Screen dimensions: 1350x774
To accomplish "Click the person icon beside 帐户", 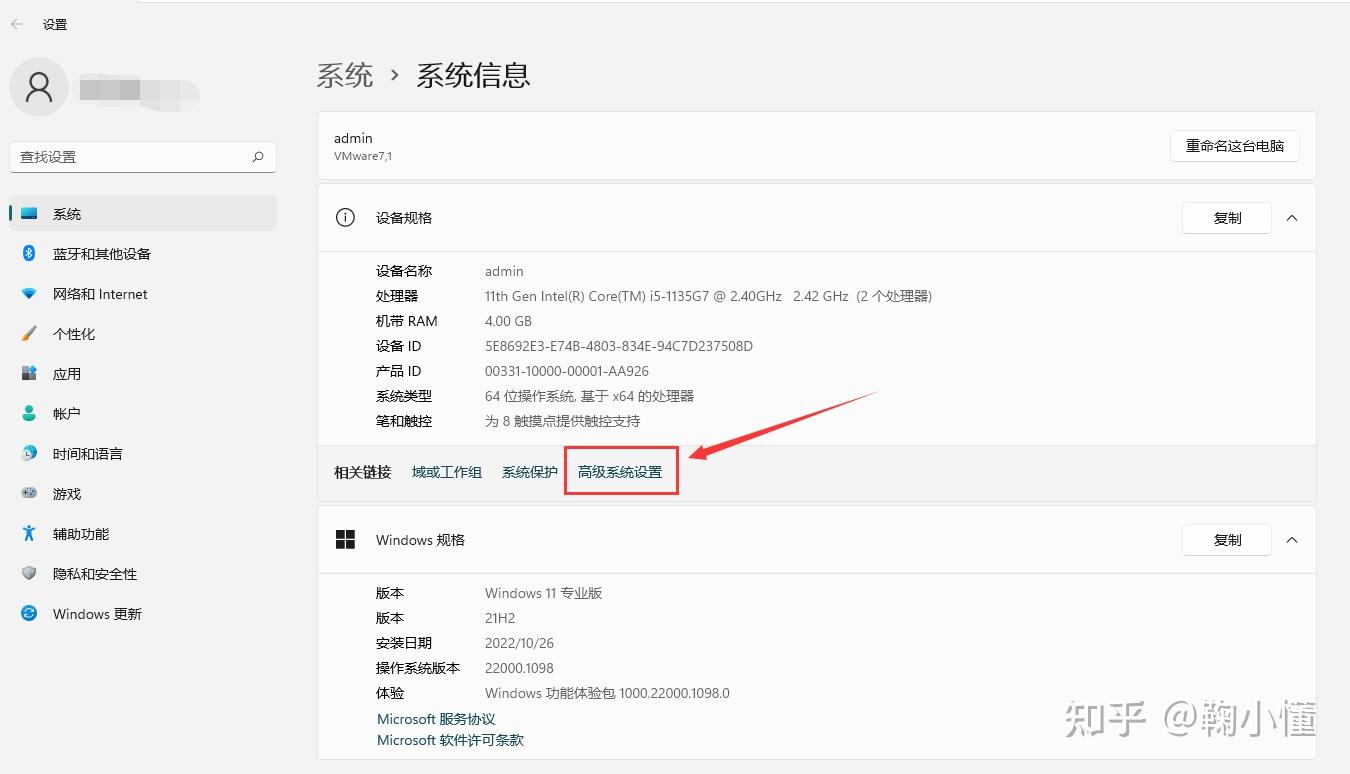I will tap(29, 414).
